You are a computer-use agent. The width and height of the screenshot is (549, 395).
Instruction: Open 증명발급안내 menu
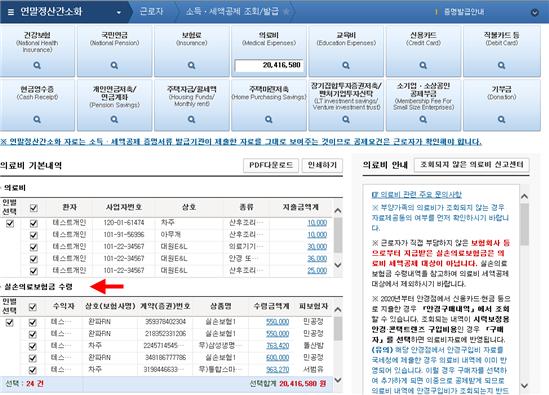pyautogui.click(x=464, y=12)
